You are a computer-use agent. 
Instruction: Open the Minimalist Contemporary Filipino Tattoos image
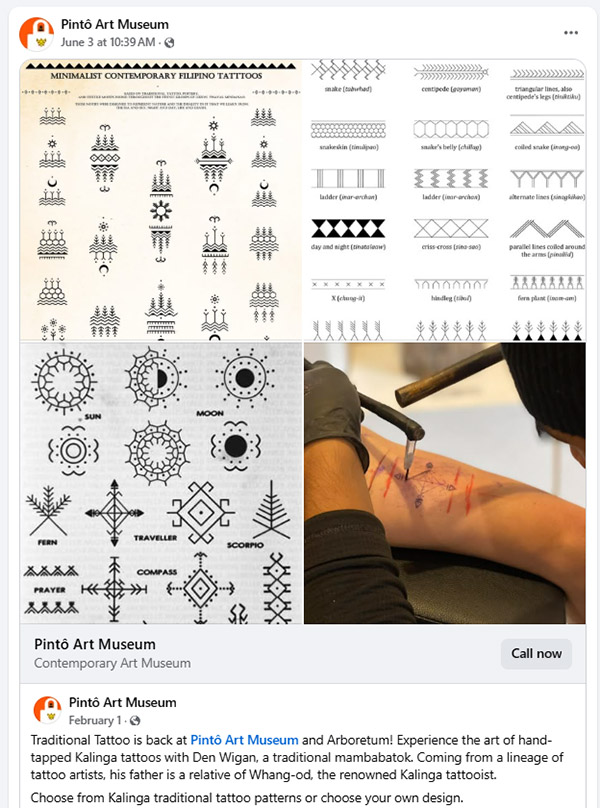pyautogui.click(x=161, y=200)
